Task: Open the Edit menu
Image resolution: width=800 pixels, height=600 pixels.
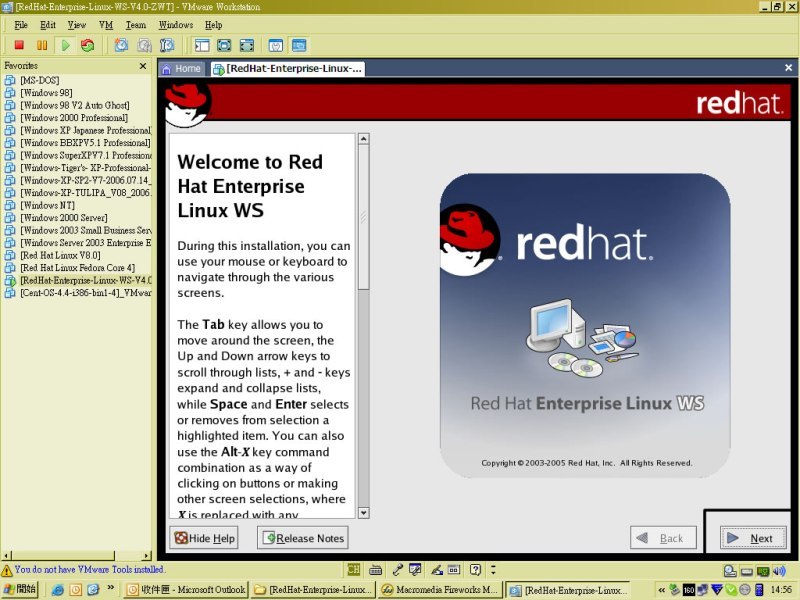Action: pyautogui.click(x=48, y=25)
